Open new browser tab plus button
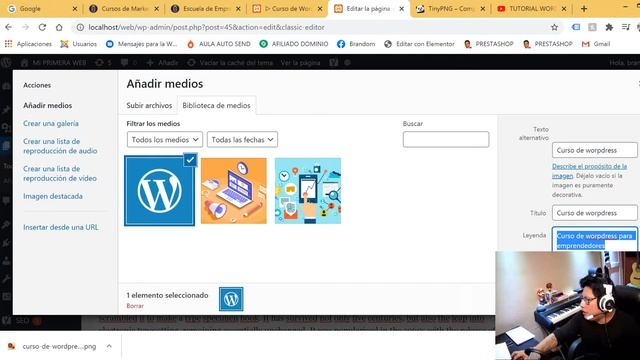Screen dimensions: 640x360 [584, 9]
